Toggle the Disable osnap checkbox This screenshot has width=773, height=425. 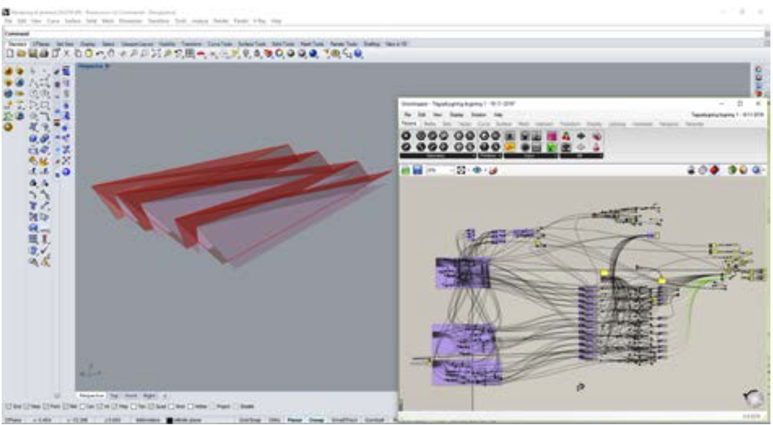coord(237,407)
